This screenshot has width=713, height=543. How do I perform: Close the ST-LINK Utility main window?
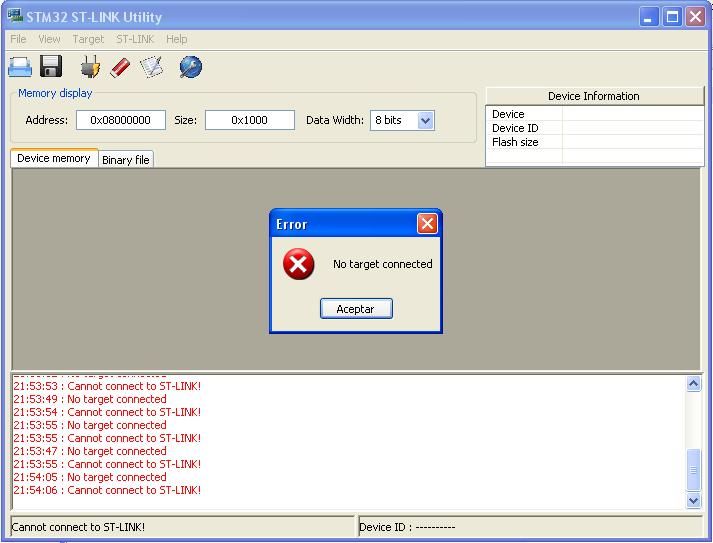coord(696,17)
